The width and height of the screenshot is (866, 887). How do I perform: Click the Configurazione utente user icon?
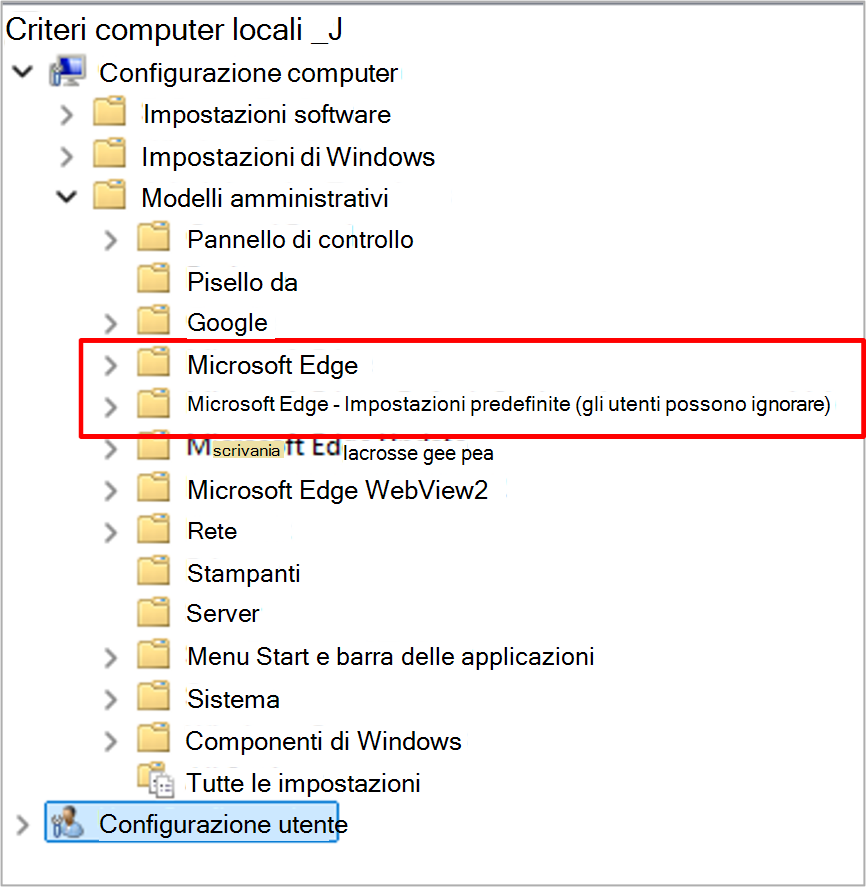(67, 822)
